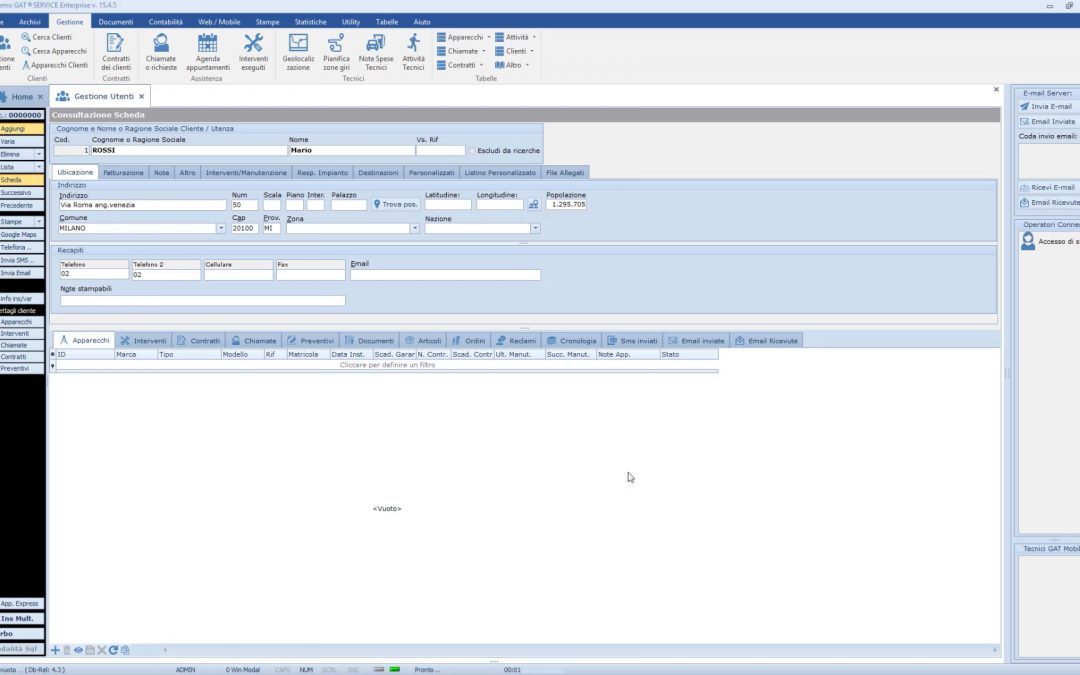Select Reclami lower tab
Image resolution: width=1080 pixels, height=675 pixels.
[517, 341]
